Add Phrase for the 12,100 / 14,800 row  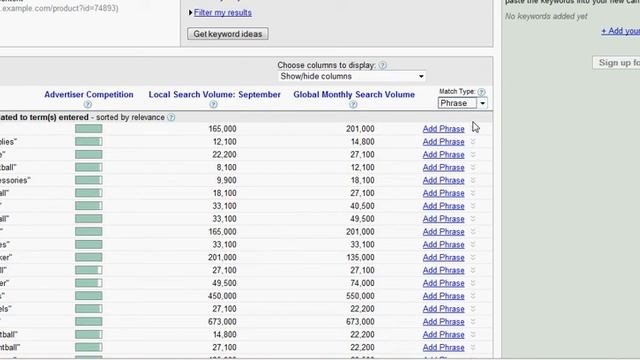pos(444,142)
